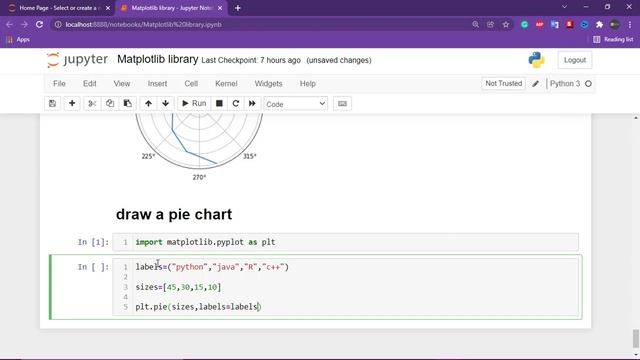Viewport: 640px width, 360px height.
Task: Click the green Grammarly extension icon
Action: (x=524, y=24)
